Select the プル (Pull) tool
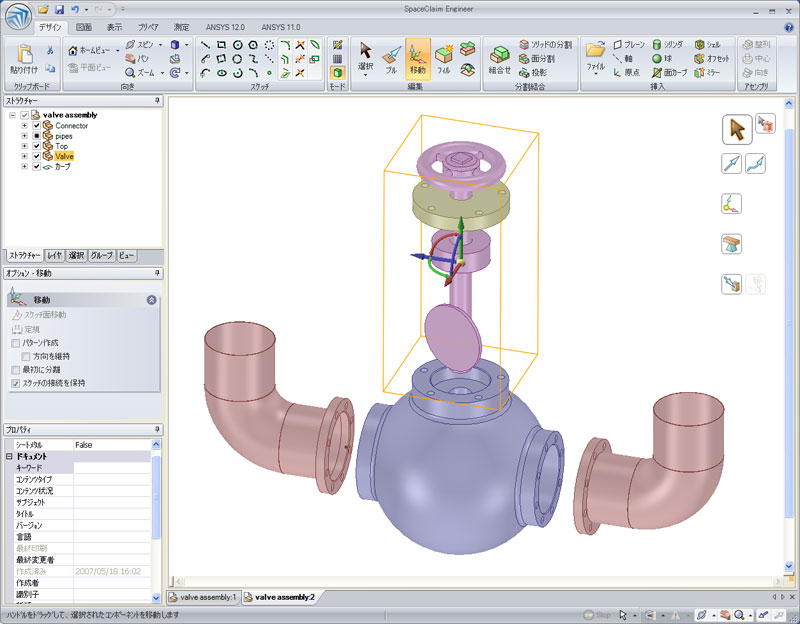The height and width of the screenshot is (624, 800). (x=391, y=56)
